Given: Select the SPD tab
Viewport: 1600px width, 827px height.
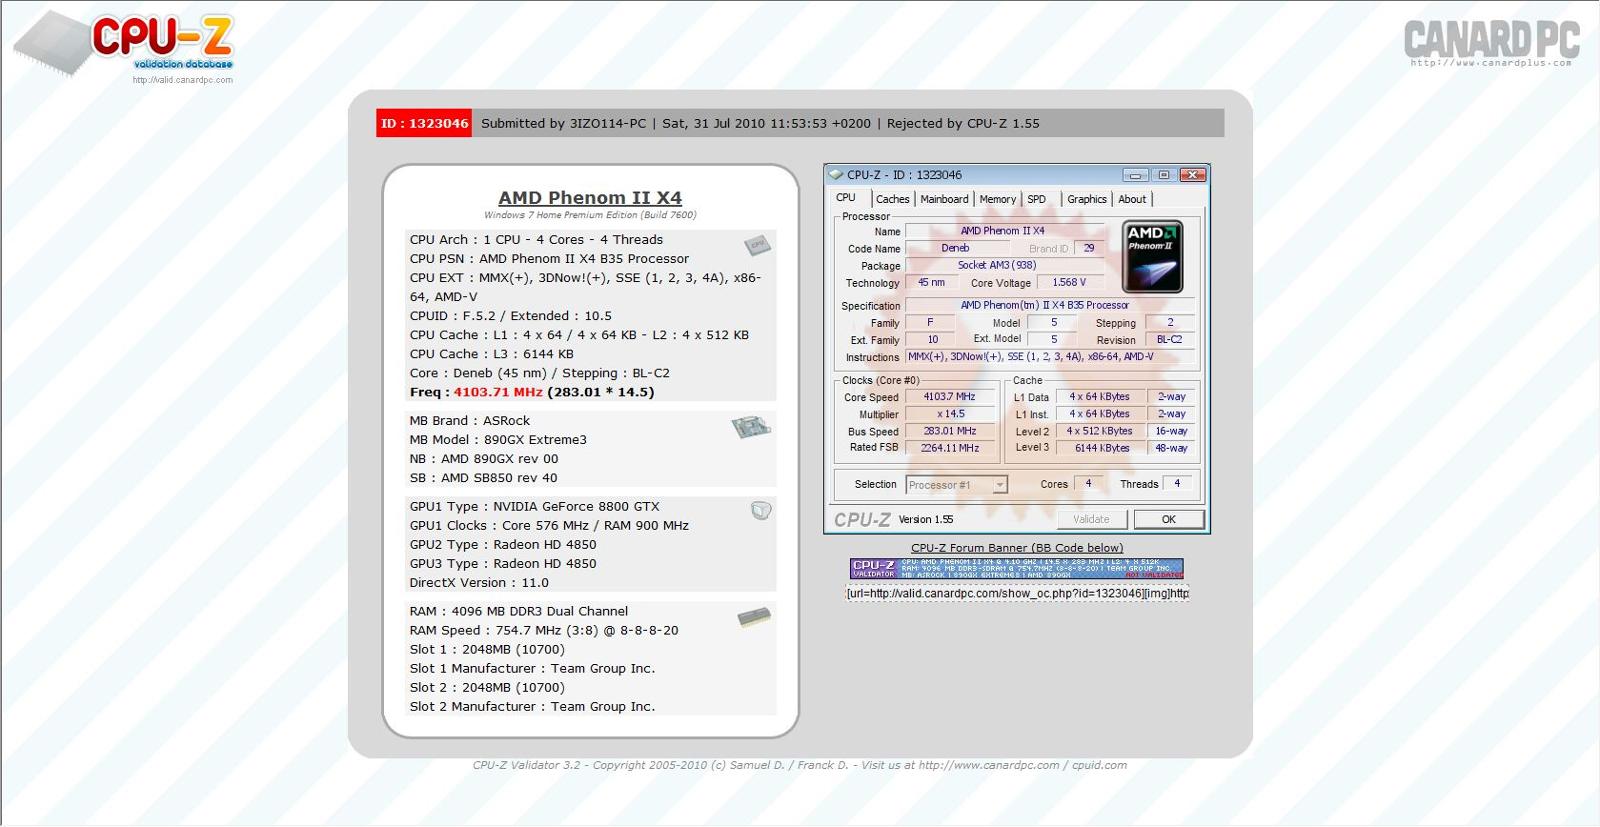Looking at the screenshot, I should click(x=1037, y=199).
